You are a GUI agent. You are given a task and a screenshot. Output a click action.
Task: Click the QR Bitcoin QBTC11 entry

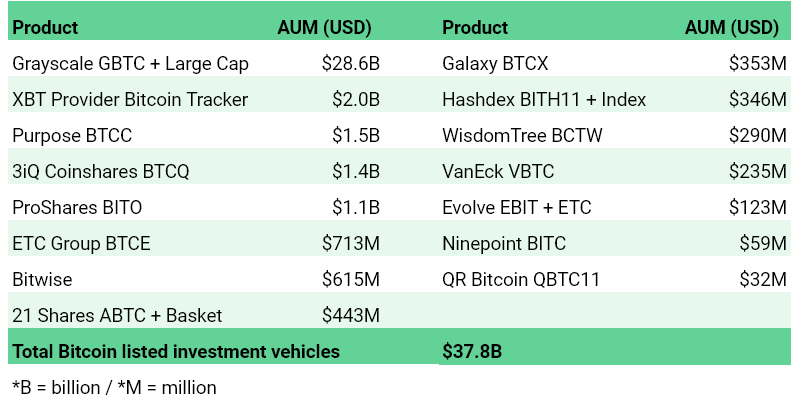coord(521,280)
